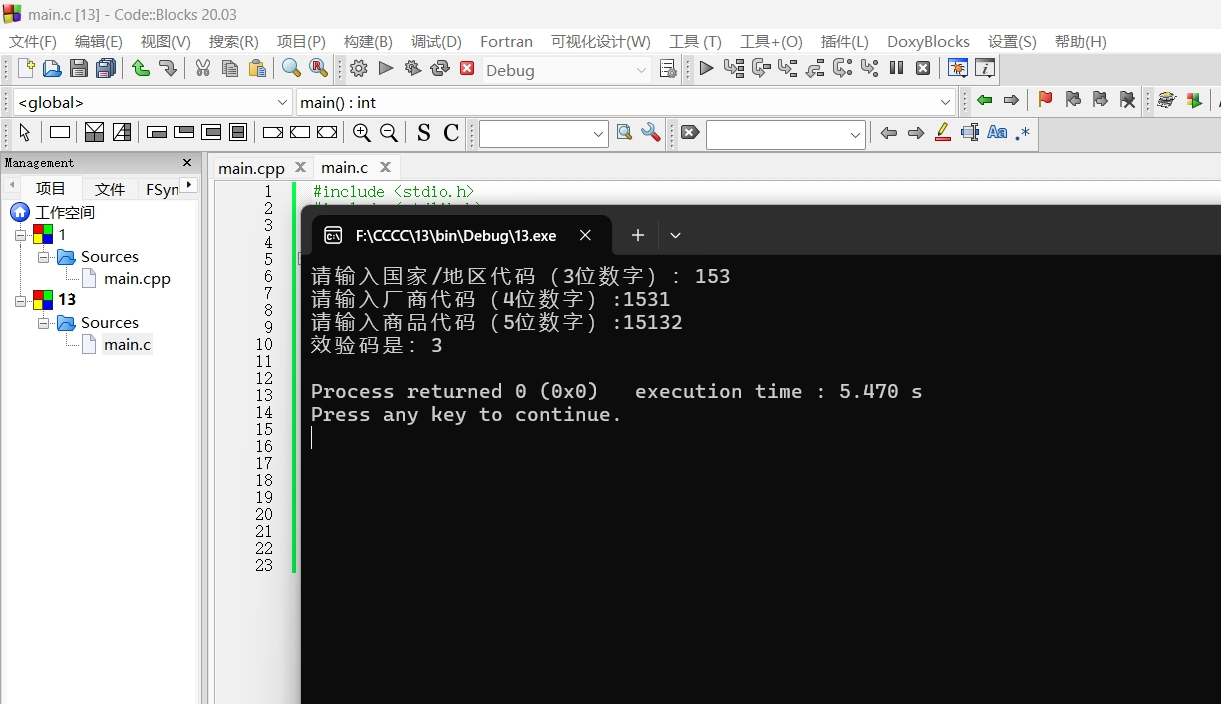Screen dimensions: 1221x704
Task: Build and run using the gear-play icon
Action: [x=413, y=68]
